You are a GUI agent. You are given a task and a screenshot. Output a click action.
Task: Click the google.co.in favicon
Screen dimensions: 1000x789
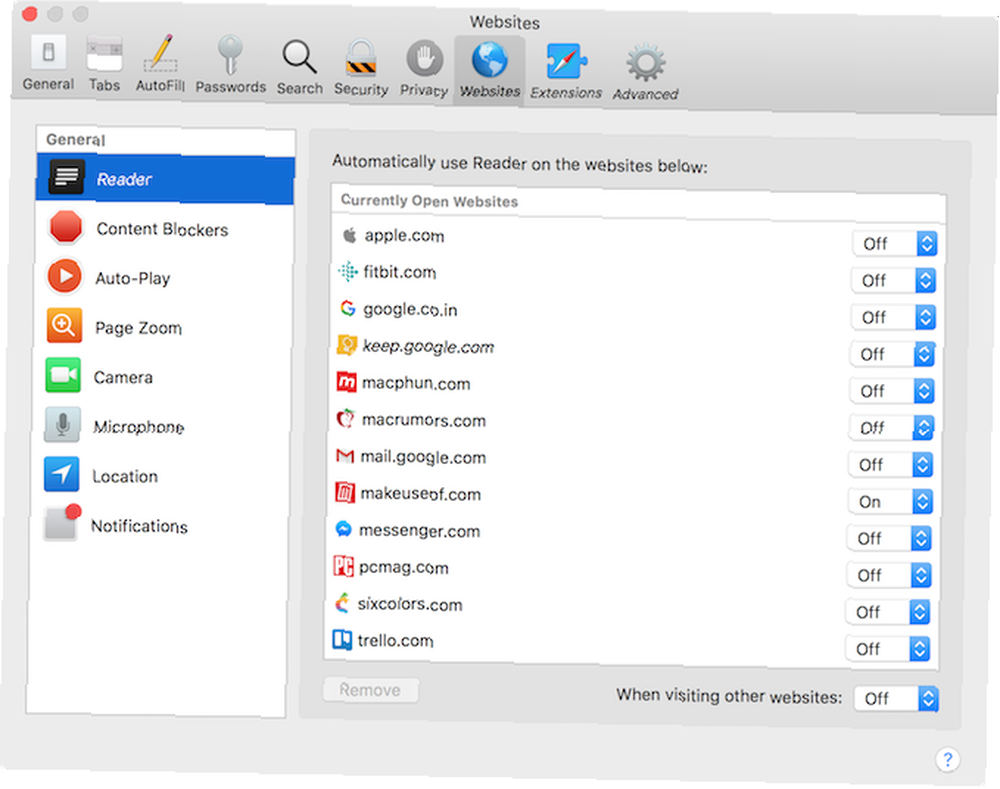pos(348,308)
